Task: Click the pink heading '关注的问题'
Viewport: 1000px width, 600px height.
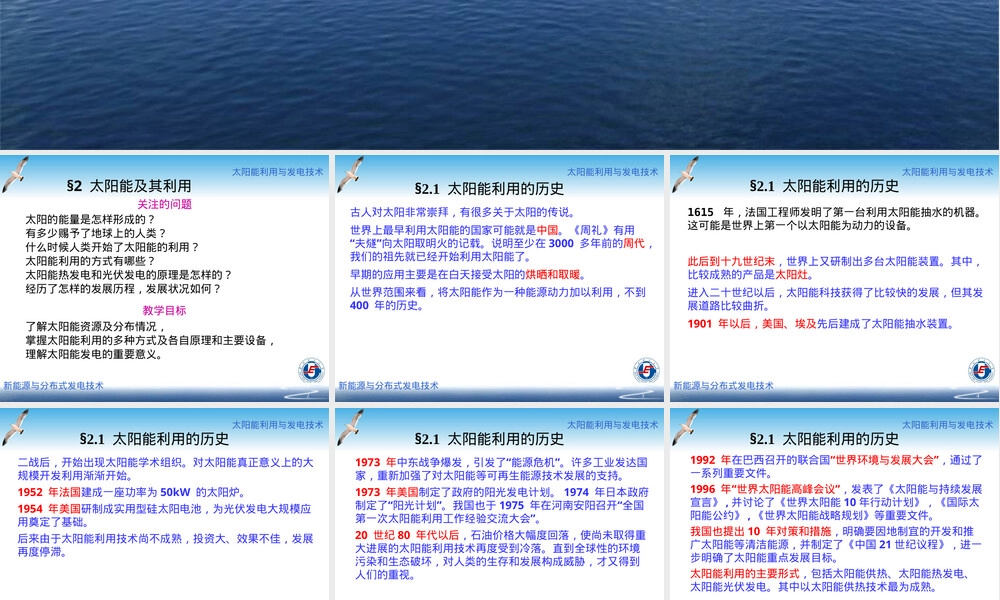Action: point(165,204)
